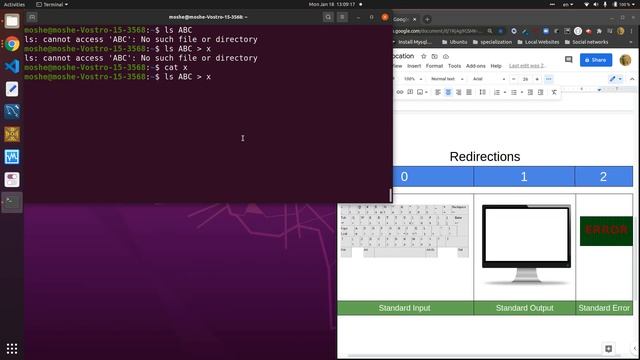Open a new tab in the terminal window
Viewport: 640px width, 360px height.
coord(32,17)
